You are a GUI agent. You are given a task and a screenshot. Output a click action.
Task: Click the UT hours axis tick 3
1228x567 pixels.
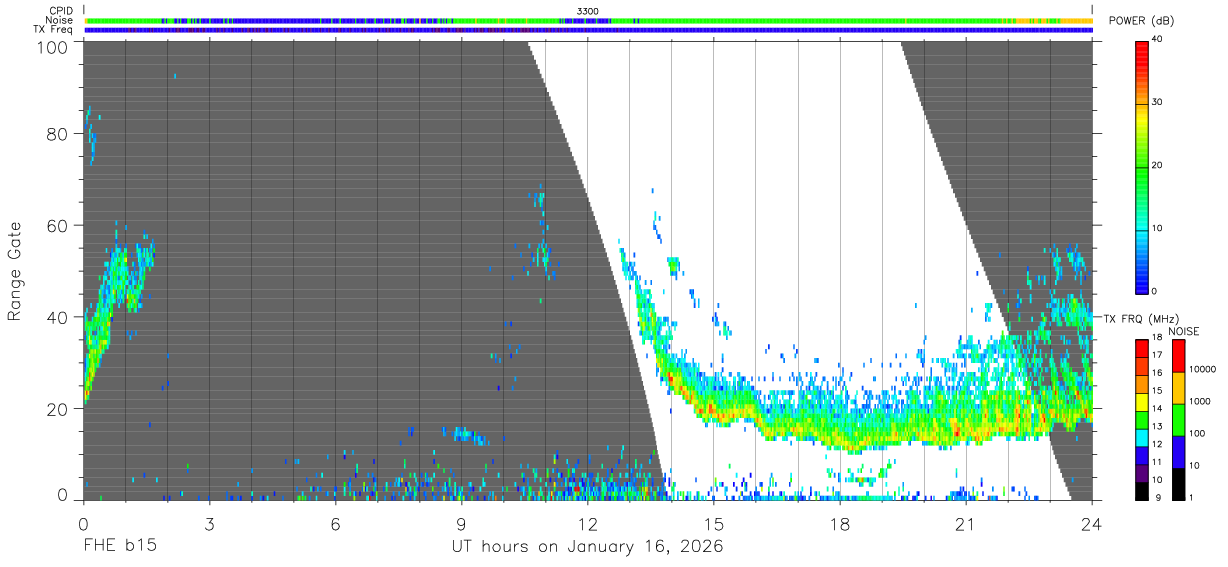[209, 524]
